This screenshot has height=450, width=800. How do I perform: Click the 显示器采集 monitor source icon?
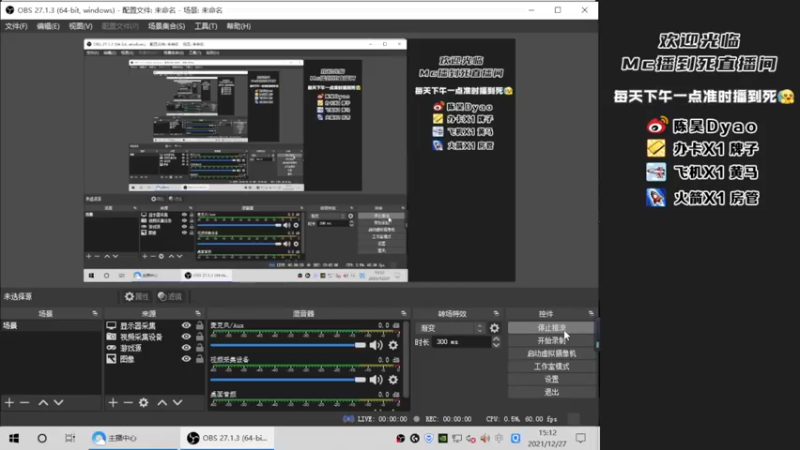pyautogui.click(x=111, y=326)
